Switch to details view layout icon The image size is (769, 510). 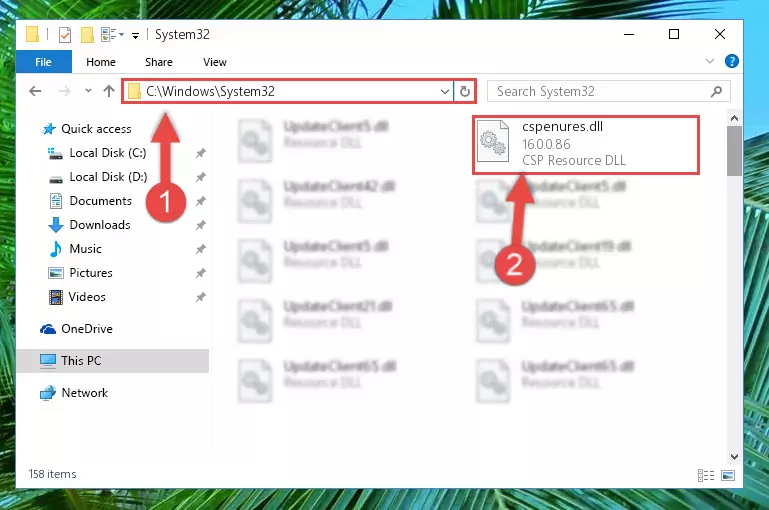pyautogui.click(x=706, y=475)
